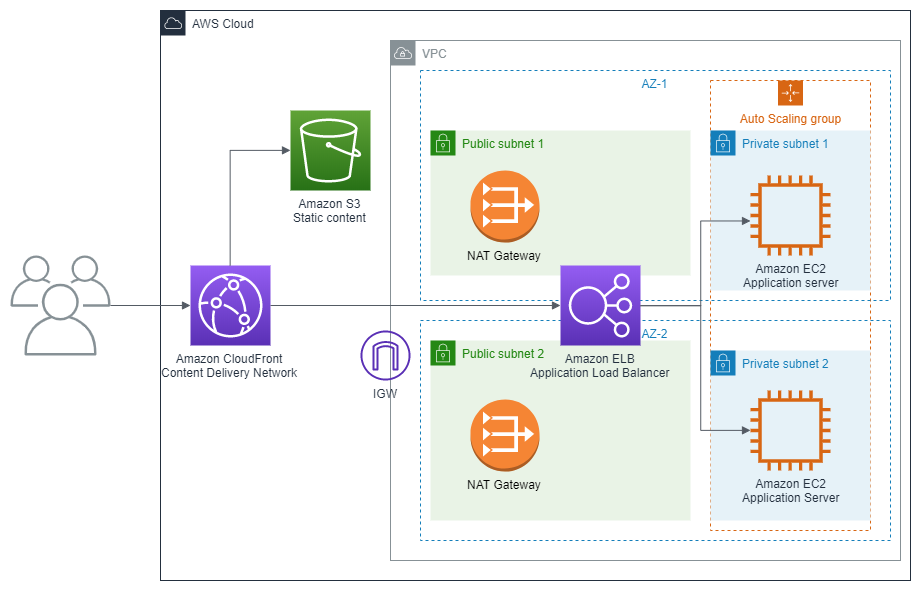The image size is (921, 592).
Task: Select the NAT Gateway icon in Public subnet 1
Action: coord(505,206)
